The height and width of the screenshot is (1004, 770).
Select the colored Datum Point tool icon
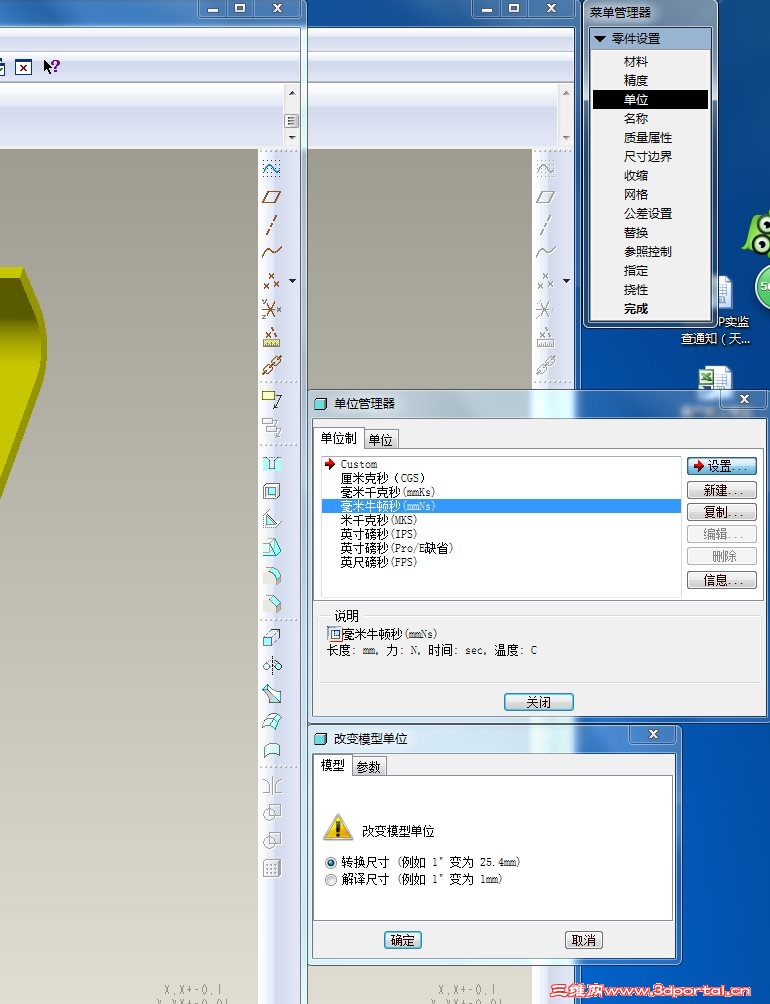tap(271, 280)
